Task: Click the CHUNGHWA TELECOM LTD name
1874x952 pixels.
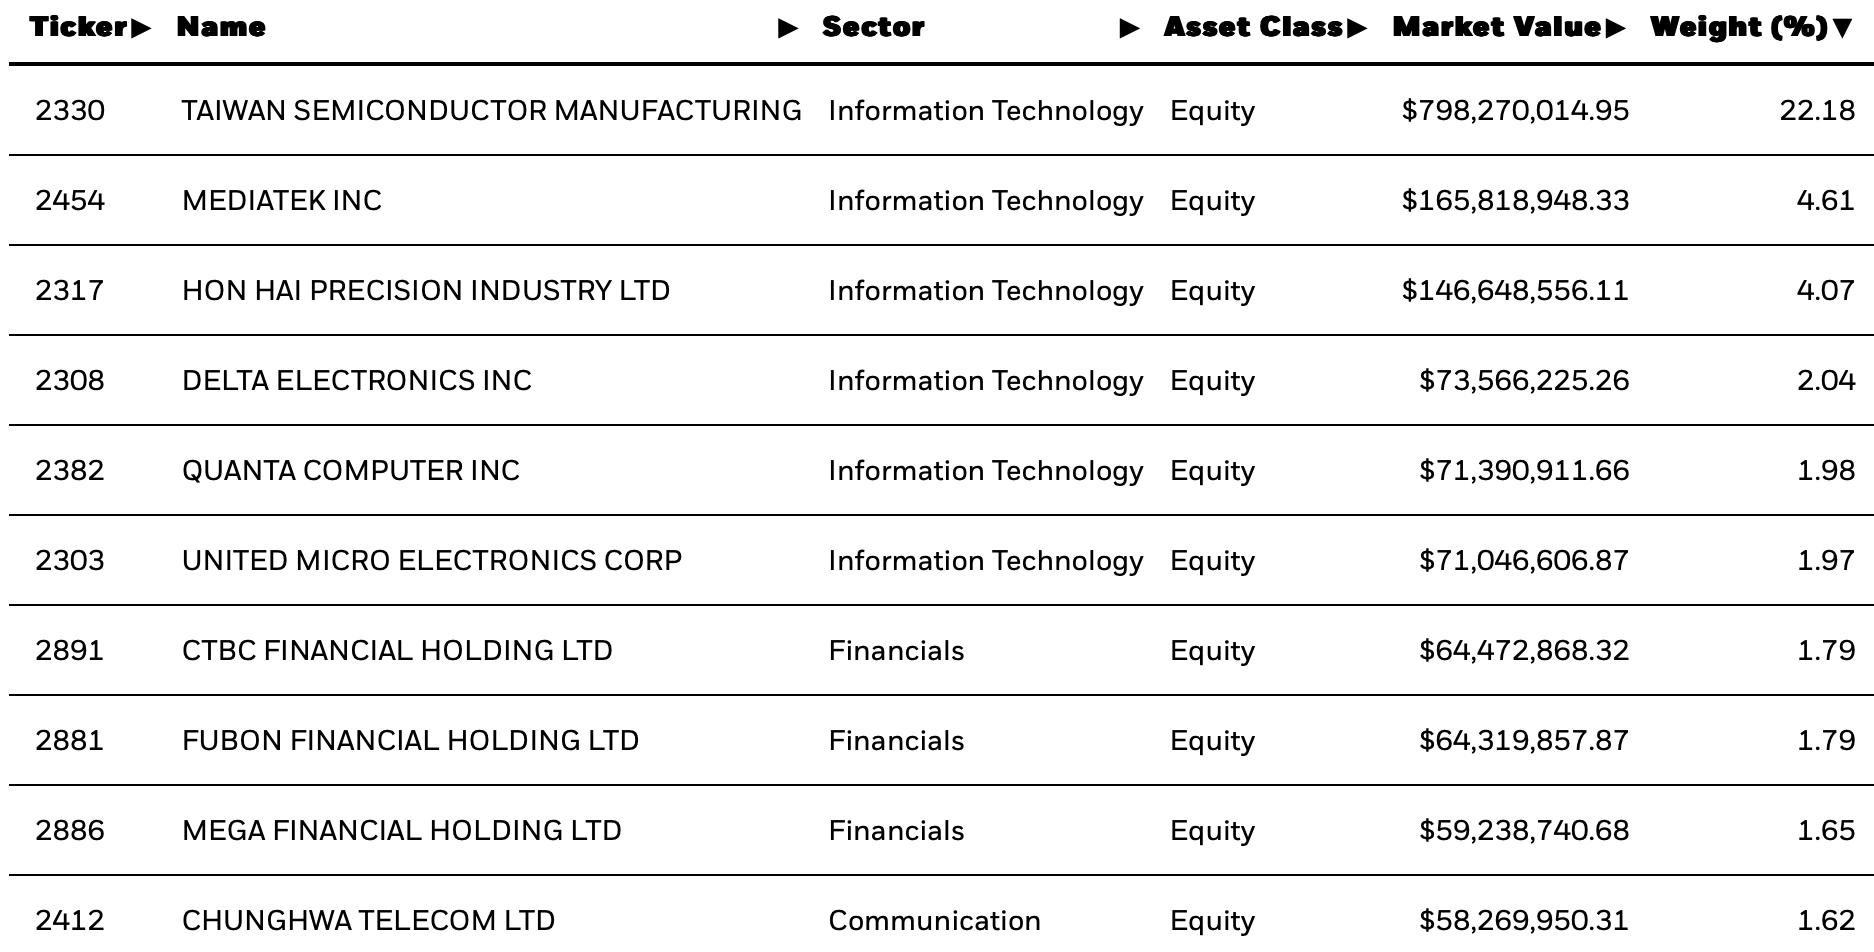Action: 368,920
